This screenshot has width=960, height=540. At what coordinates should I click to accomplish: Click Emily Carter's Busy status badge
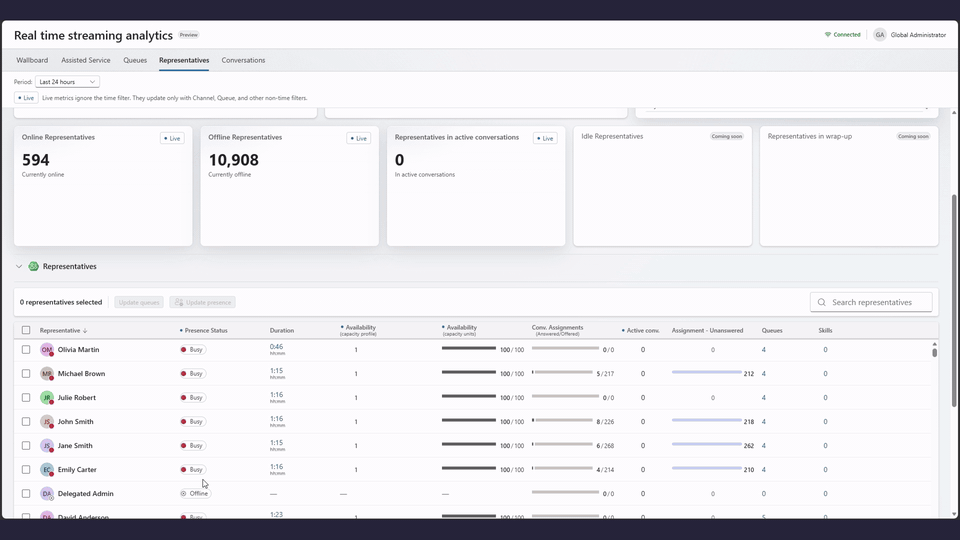coord(192,470)
